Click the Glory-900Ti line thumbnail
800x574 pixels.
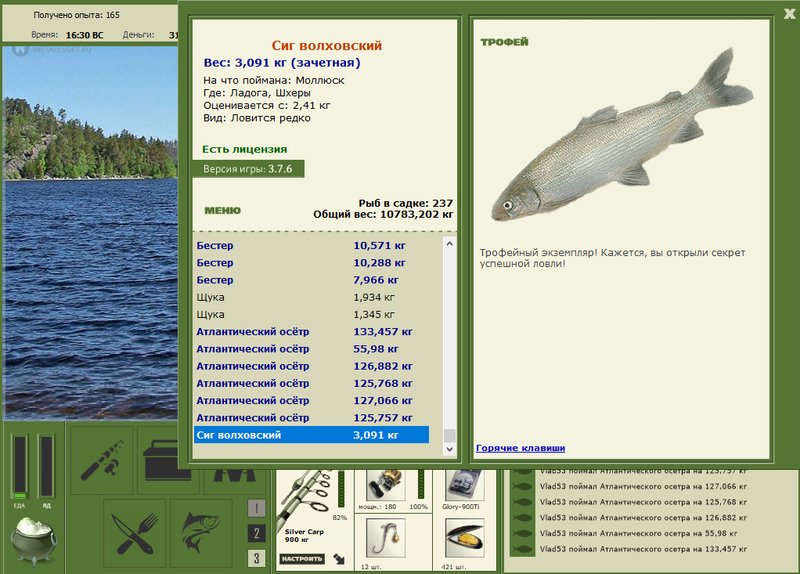click(x=464, y=486)
